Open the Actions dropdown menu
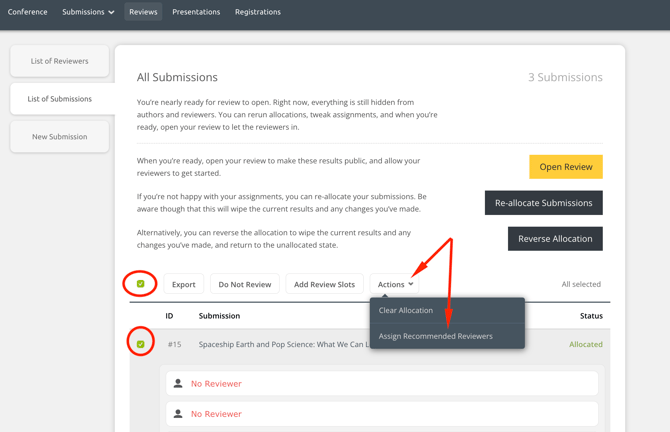 [x=395, y=284]
